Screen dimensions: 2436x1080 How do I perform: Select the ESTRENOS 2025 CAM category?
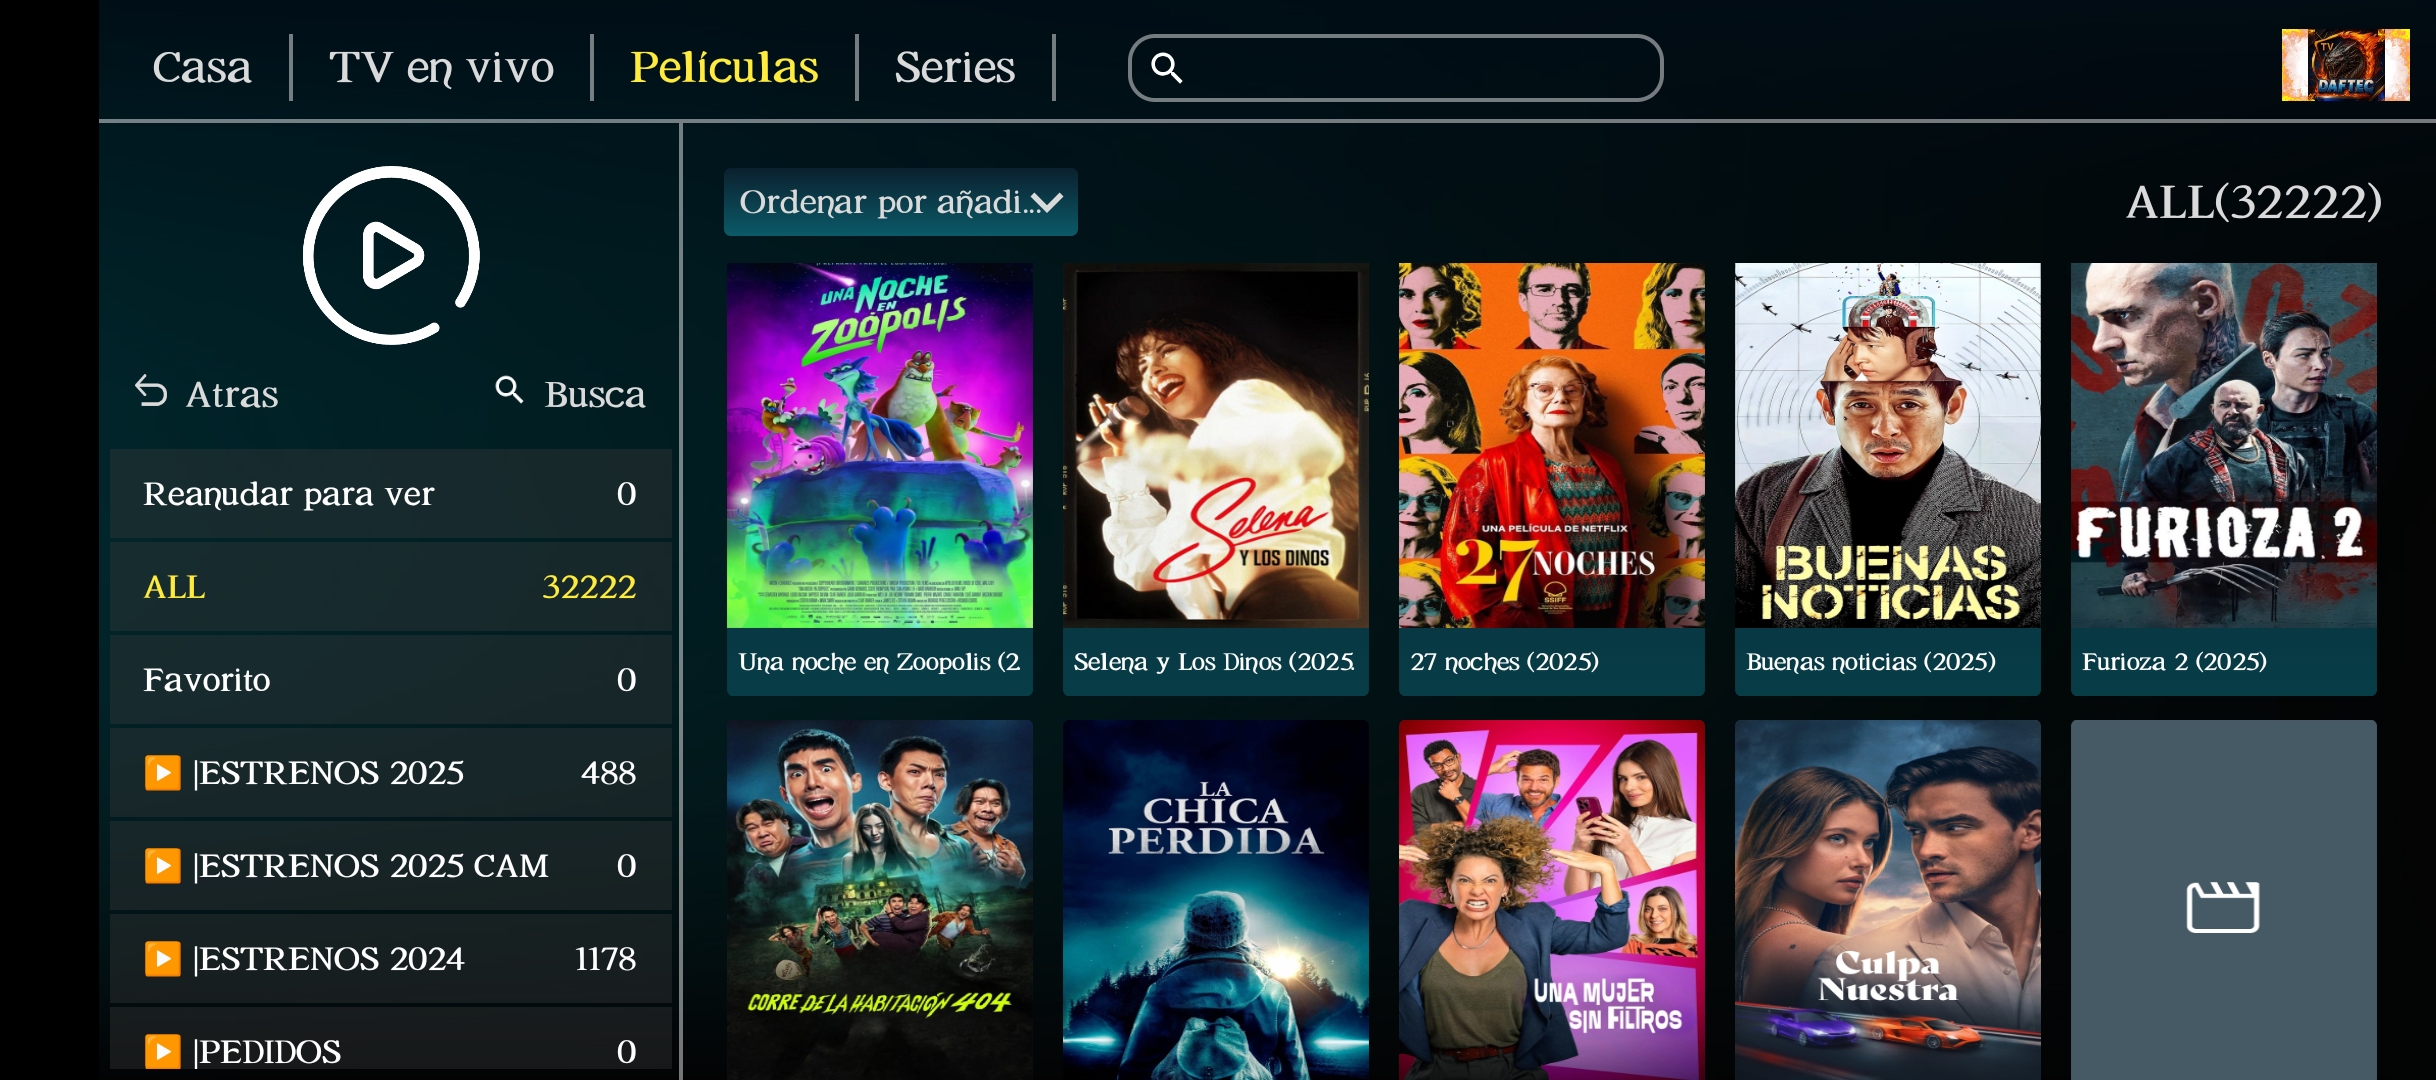click(x=391, y=866)
